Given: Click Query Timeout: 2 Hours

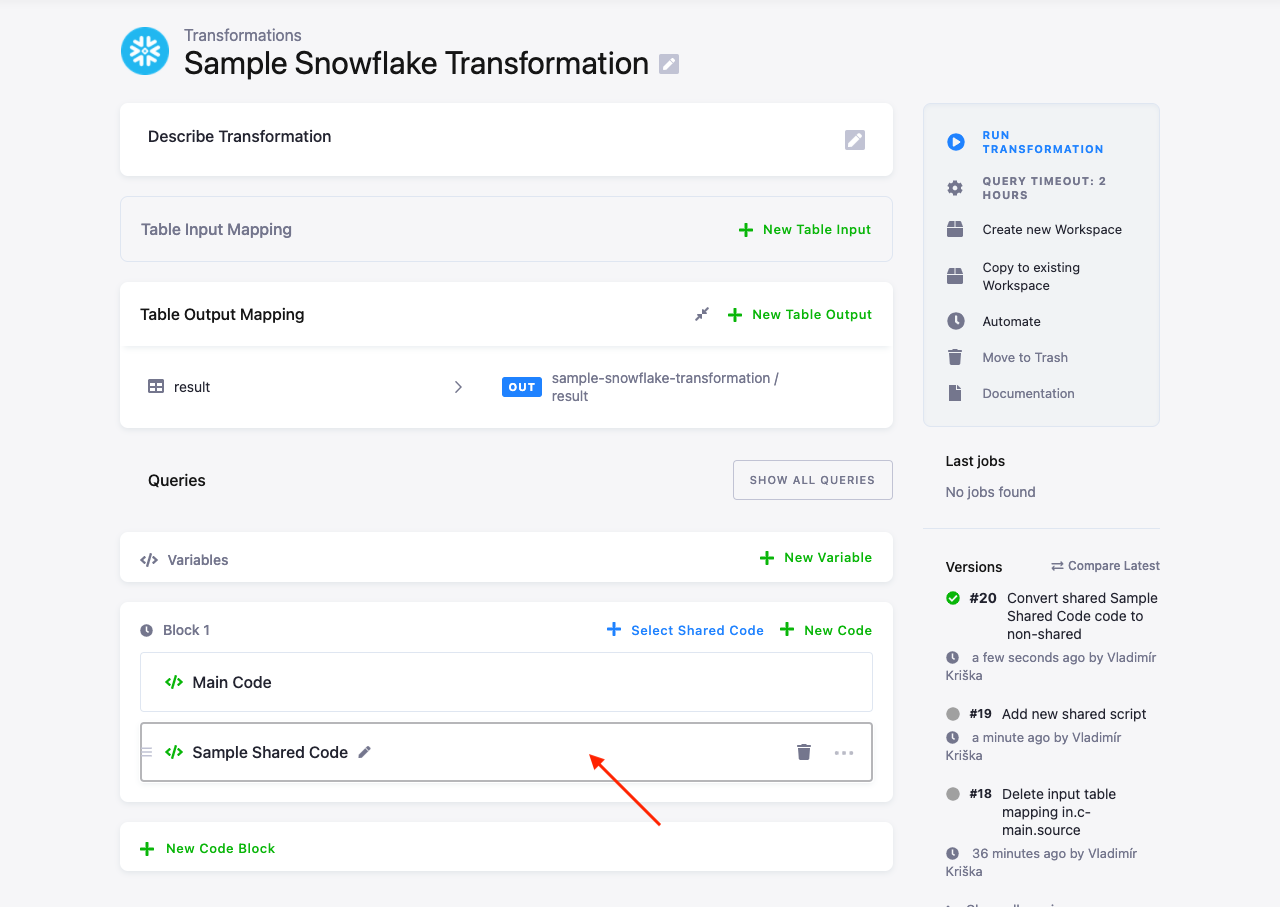Looking at the screenshot, I should (1044, 188).
